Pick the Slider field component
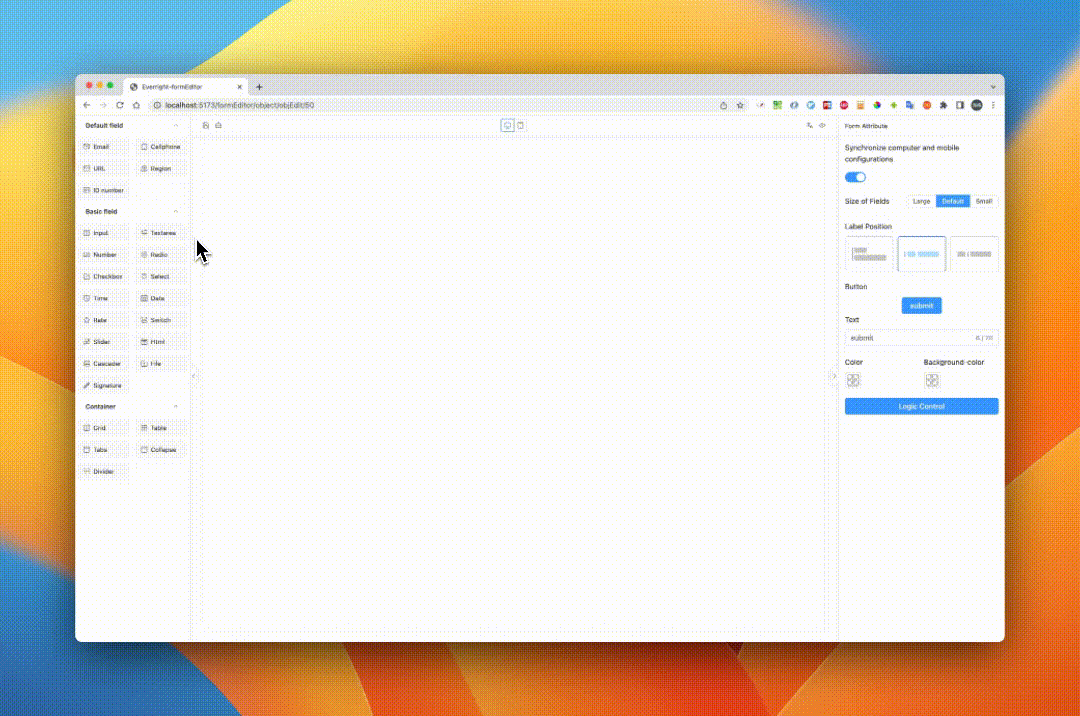 point(104,341)
